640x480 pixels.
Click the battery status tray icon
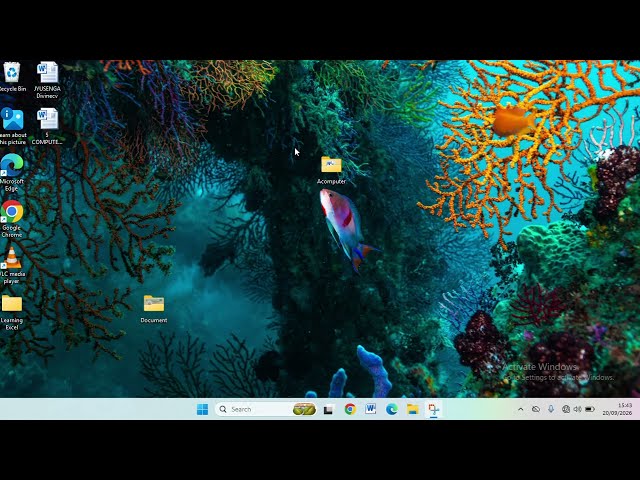pyautogui.click(x=590, y=409)
